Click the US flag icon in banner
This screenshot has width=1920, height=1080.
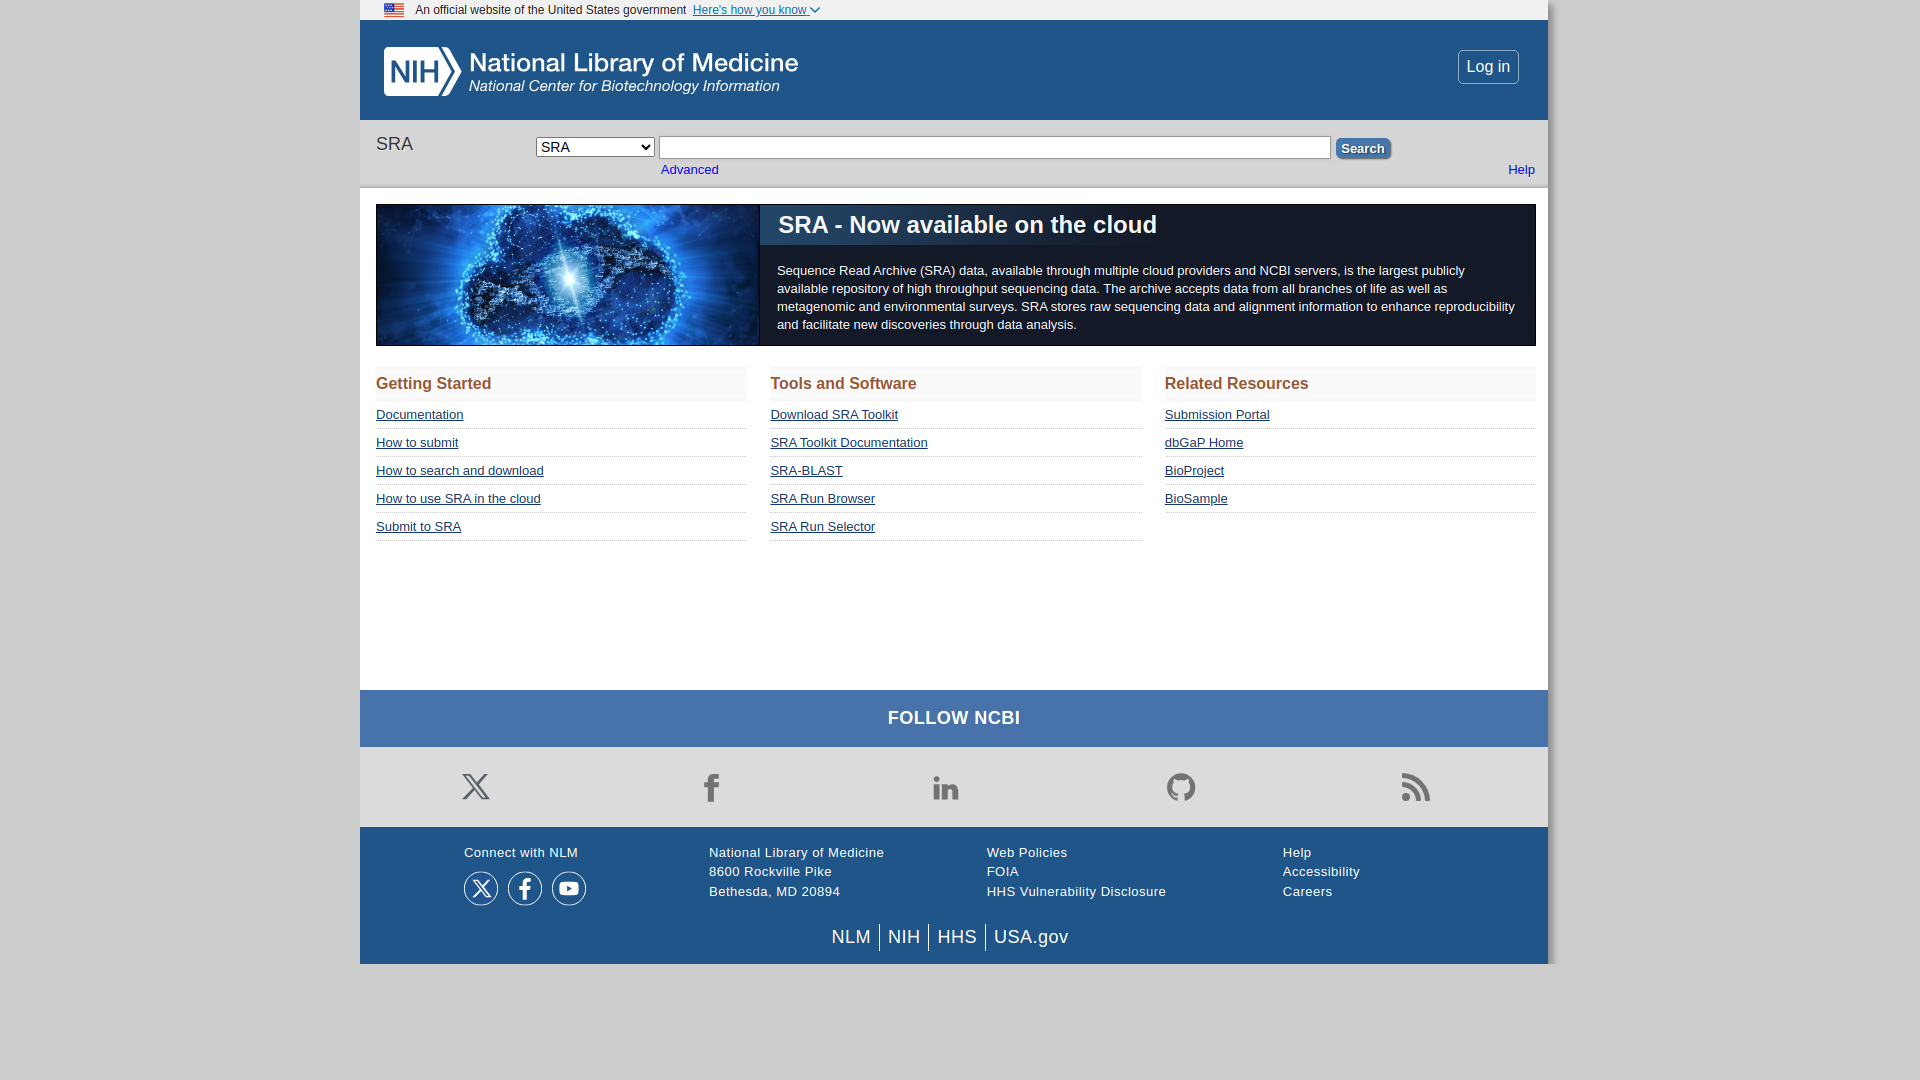(x=394, y=10)
